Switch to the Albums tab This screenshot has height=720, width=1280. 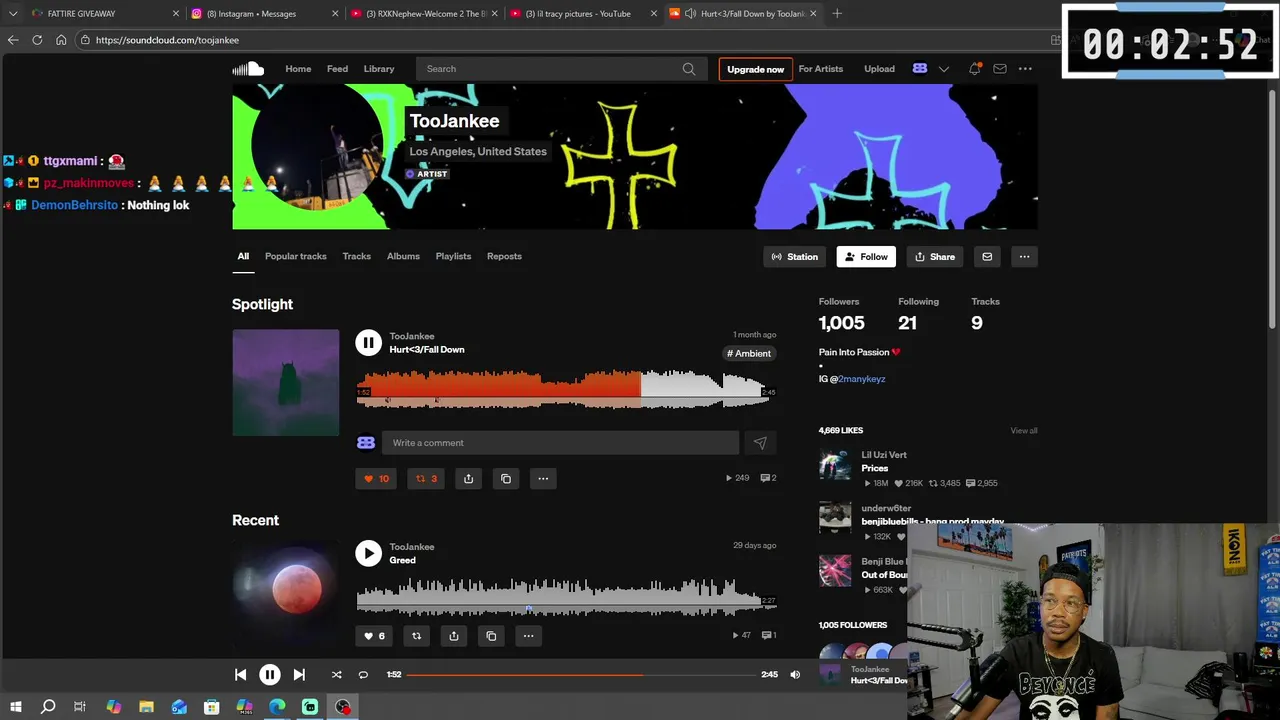click(403, 256)
